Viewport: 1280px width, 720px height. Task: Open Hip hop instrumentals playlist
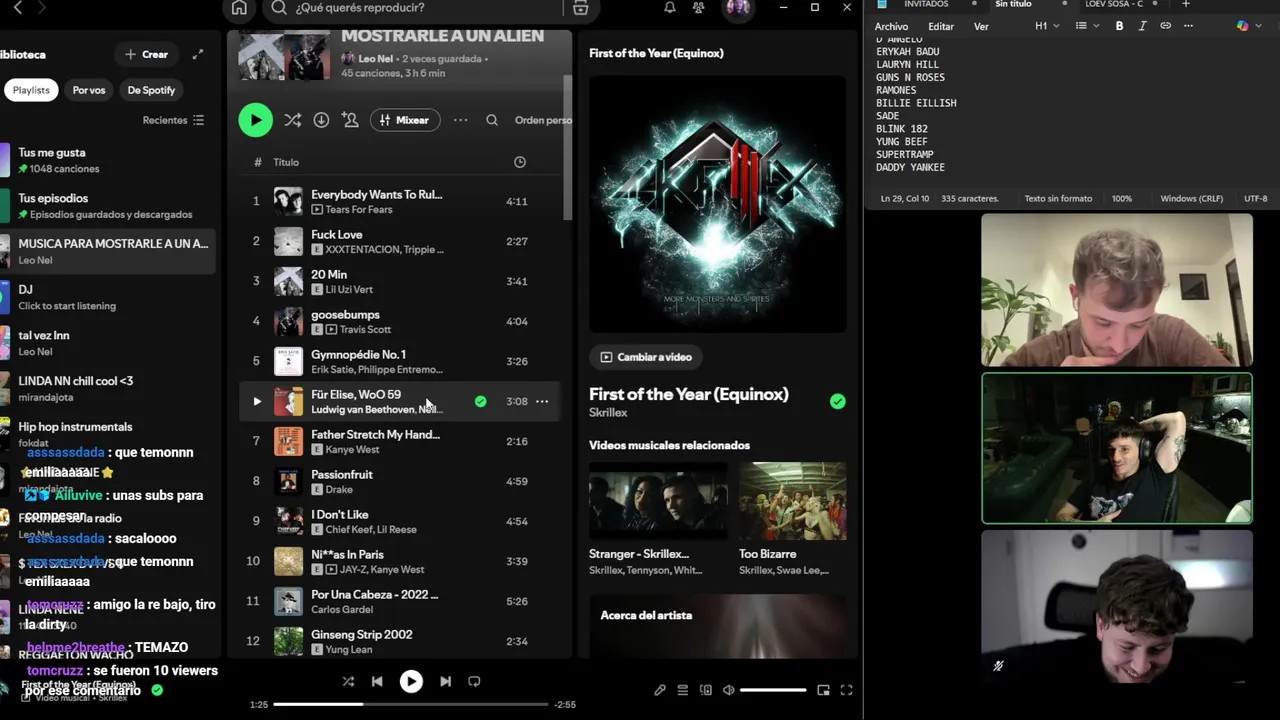[x=107, y=434]
